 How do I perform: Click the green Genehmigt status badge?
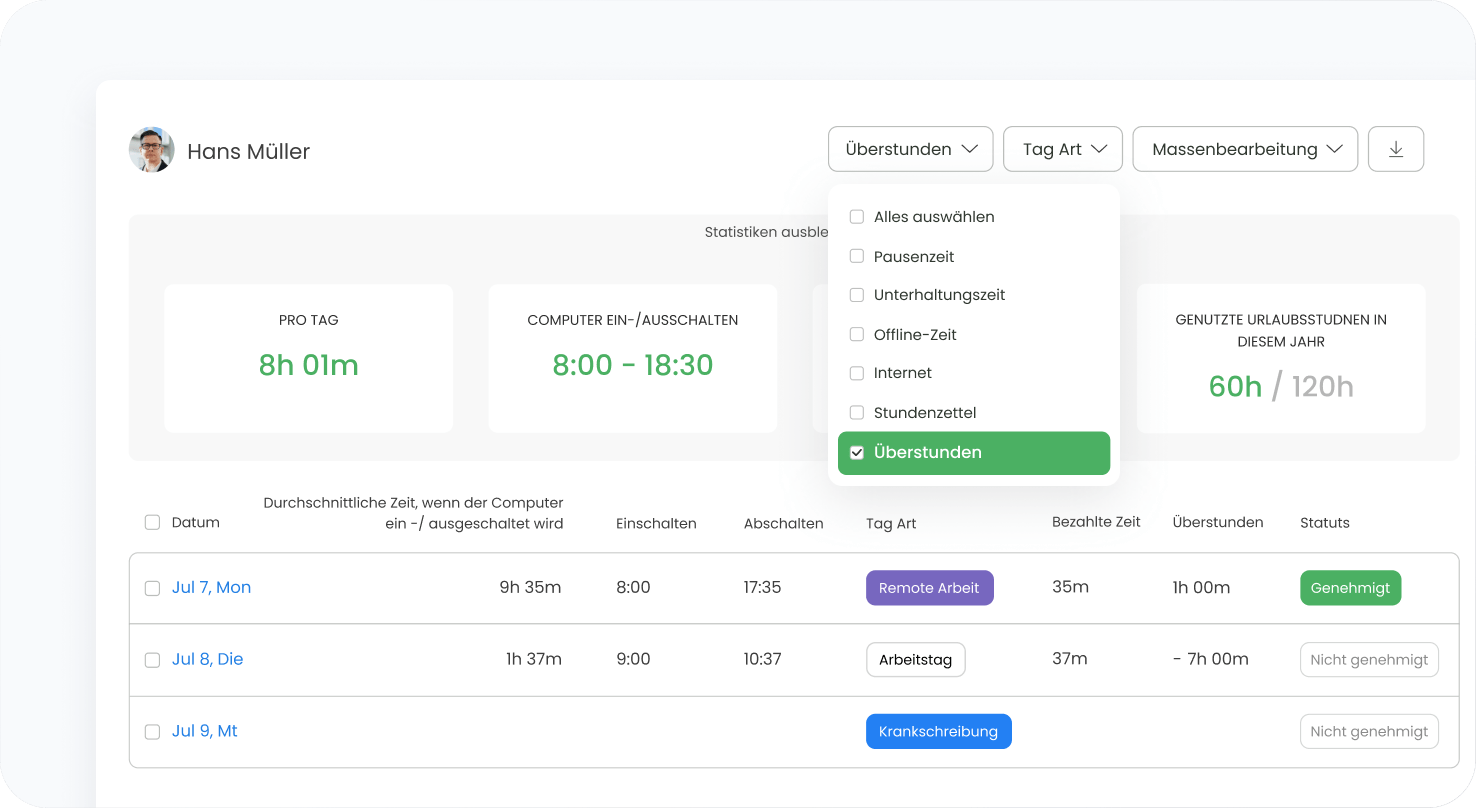(1350, 588)
